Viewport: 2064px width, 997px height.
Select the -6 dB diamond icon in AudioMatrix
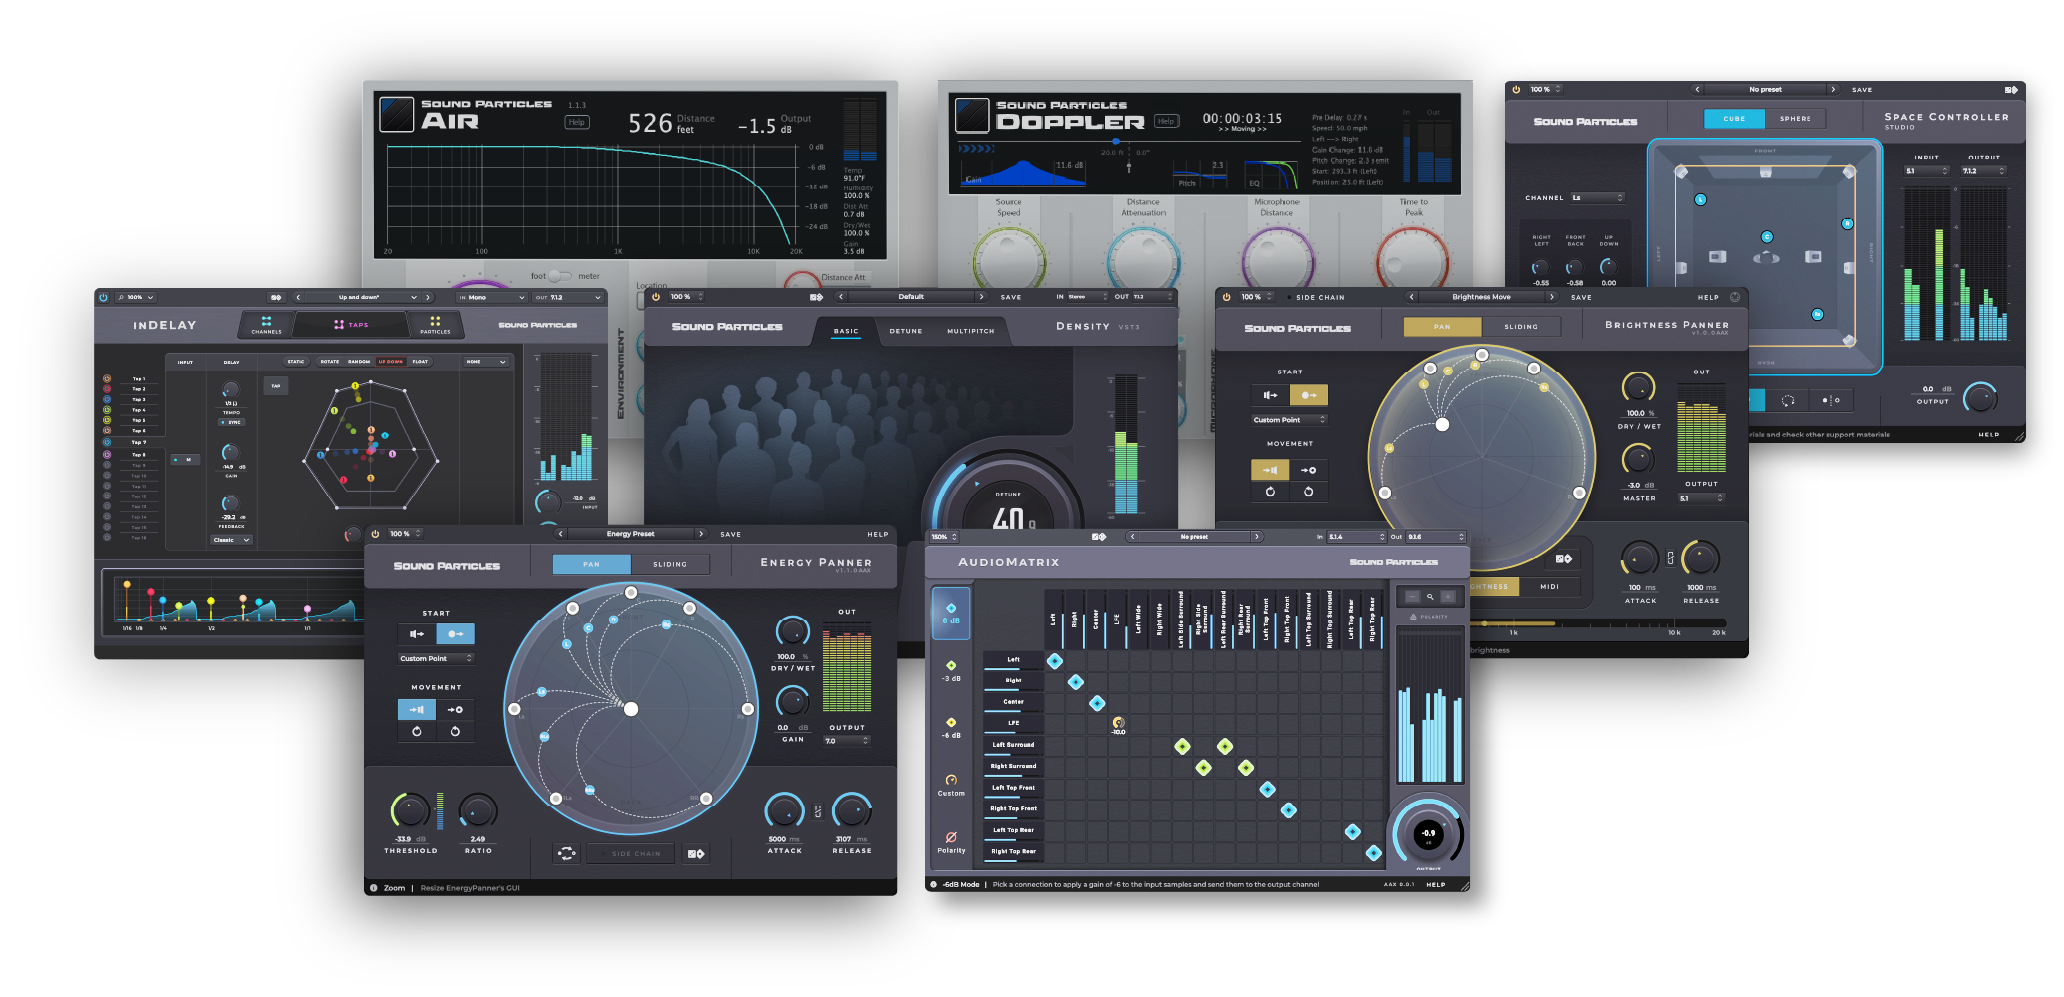click(950, 722)
